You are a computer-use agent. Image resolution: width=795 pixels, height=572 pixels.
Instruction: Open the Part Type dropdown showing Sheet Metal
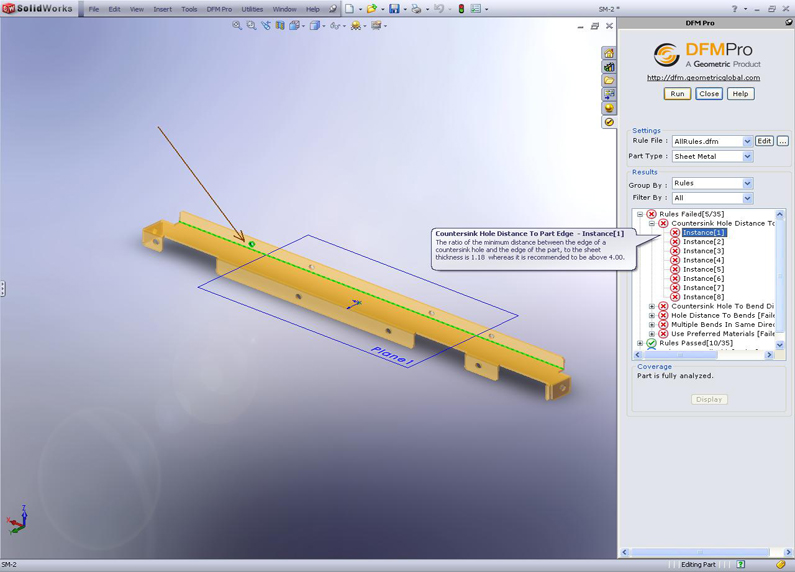pos(712,157)
